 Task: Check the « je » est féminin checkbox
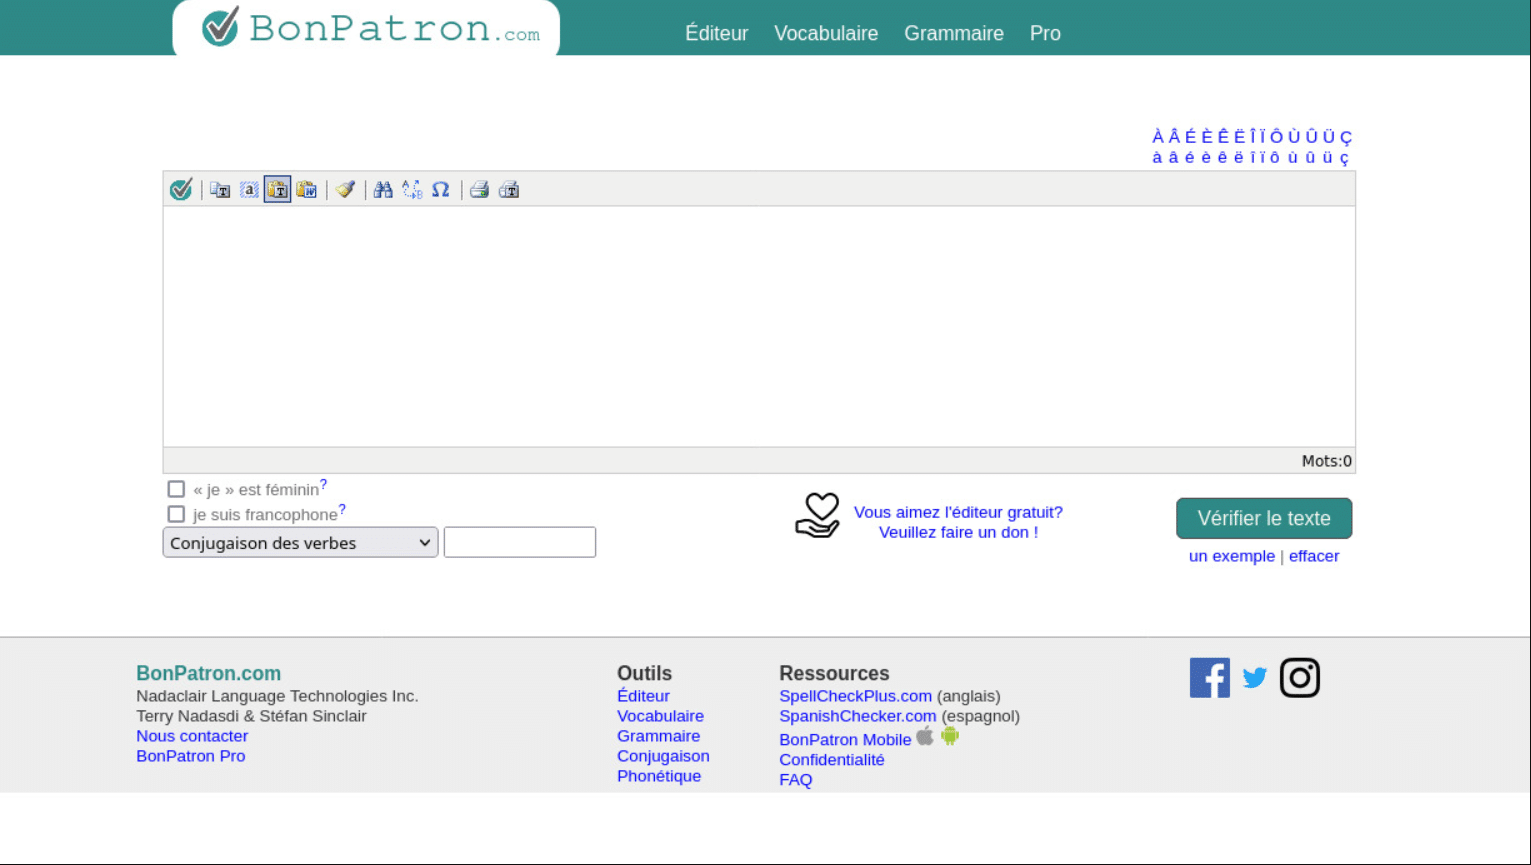(x=176, y=489)
